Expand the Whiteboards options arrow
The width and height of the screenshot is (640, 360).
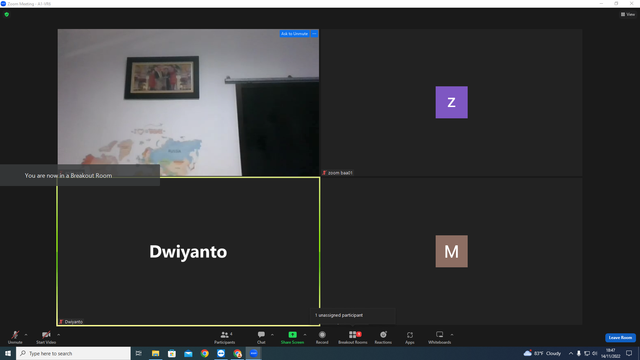click(452, 335)
